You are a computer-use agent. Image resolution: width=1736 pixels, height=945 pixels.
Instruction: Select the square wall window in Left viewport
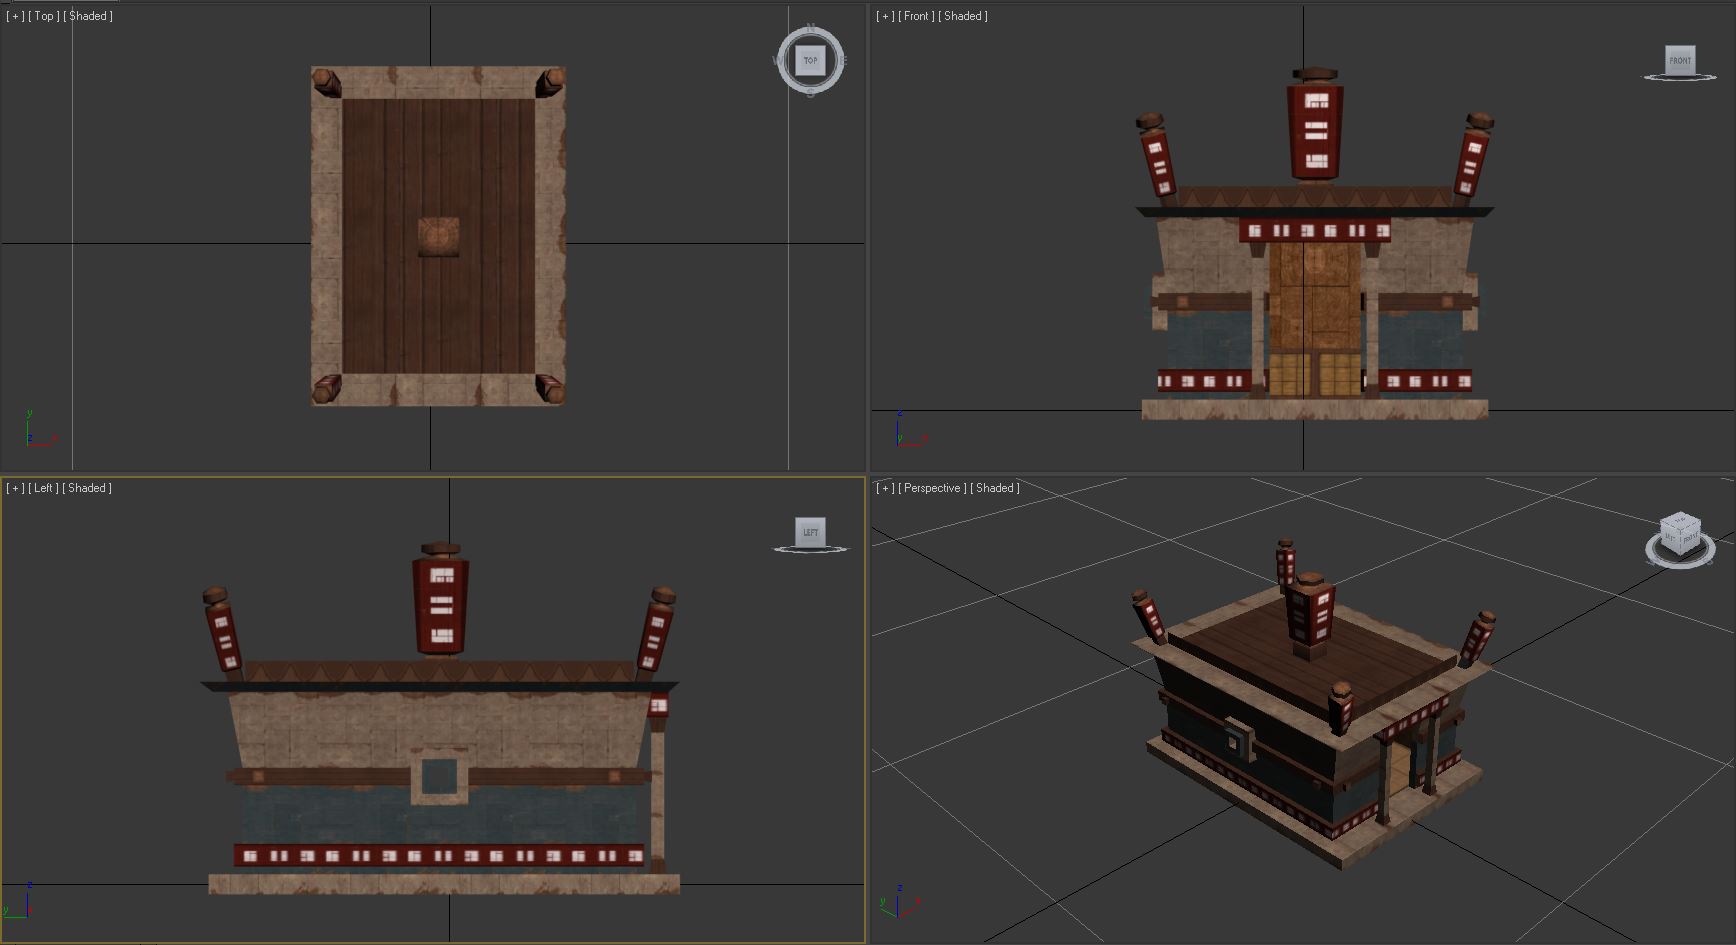[x=438, y=777]
